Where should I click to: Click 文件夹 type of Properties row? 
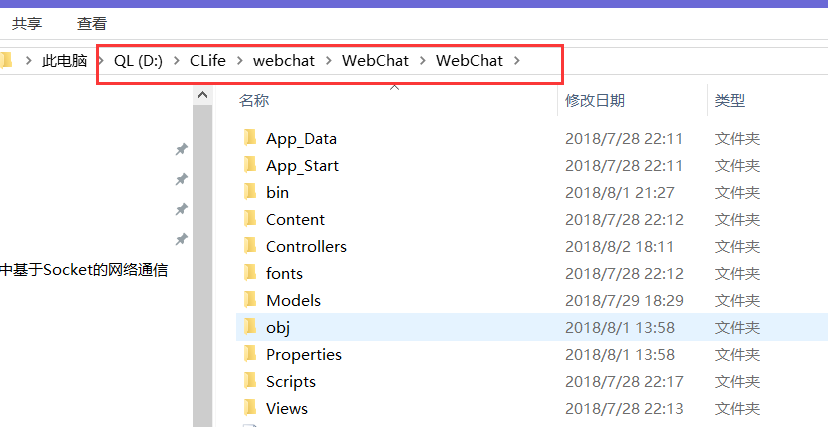click(738, 354)
